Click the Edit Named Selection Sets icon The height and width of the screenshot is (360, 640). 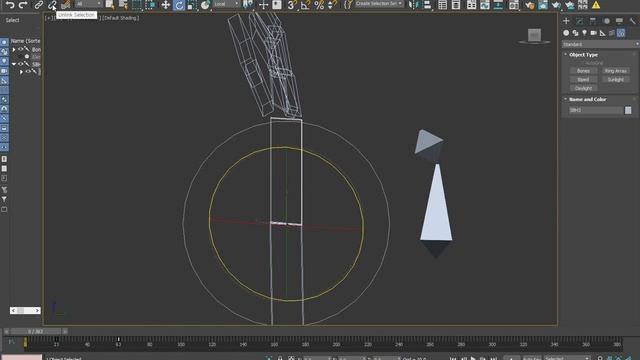347,5
